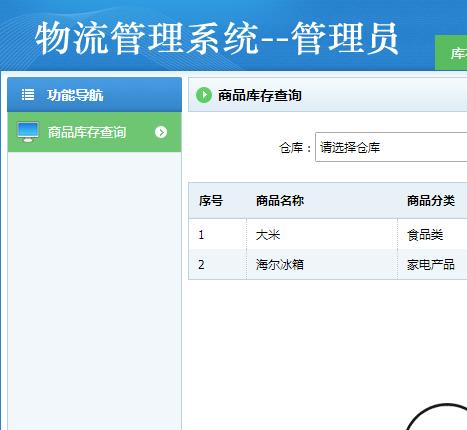Click the 仓库 field label
This screenshot has height=430, width=467.
click(x=295, y=147)
